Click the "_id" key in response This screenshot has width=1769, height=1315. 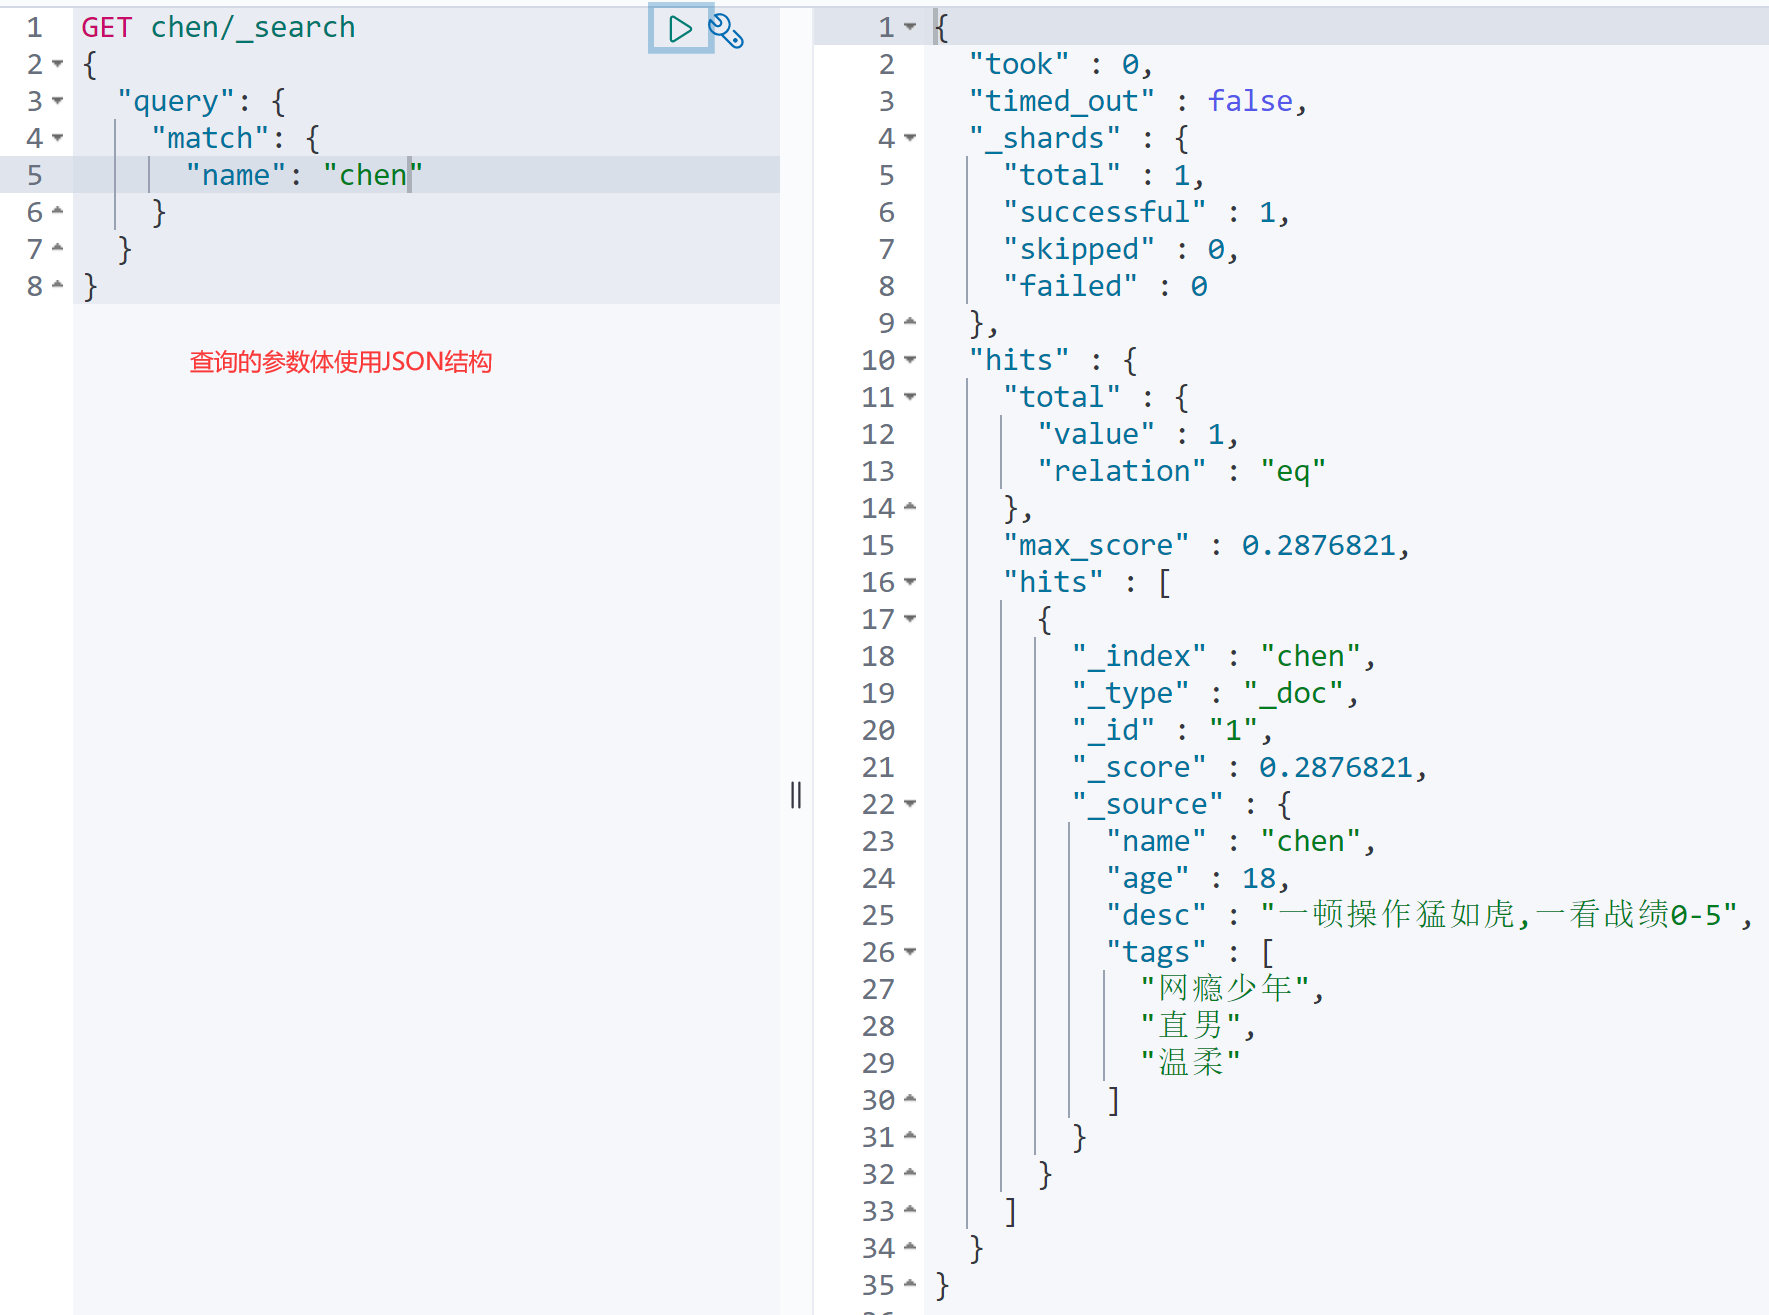point(1113,730)
